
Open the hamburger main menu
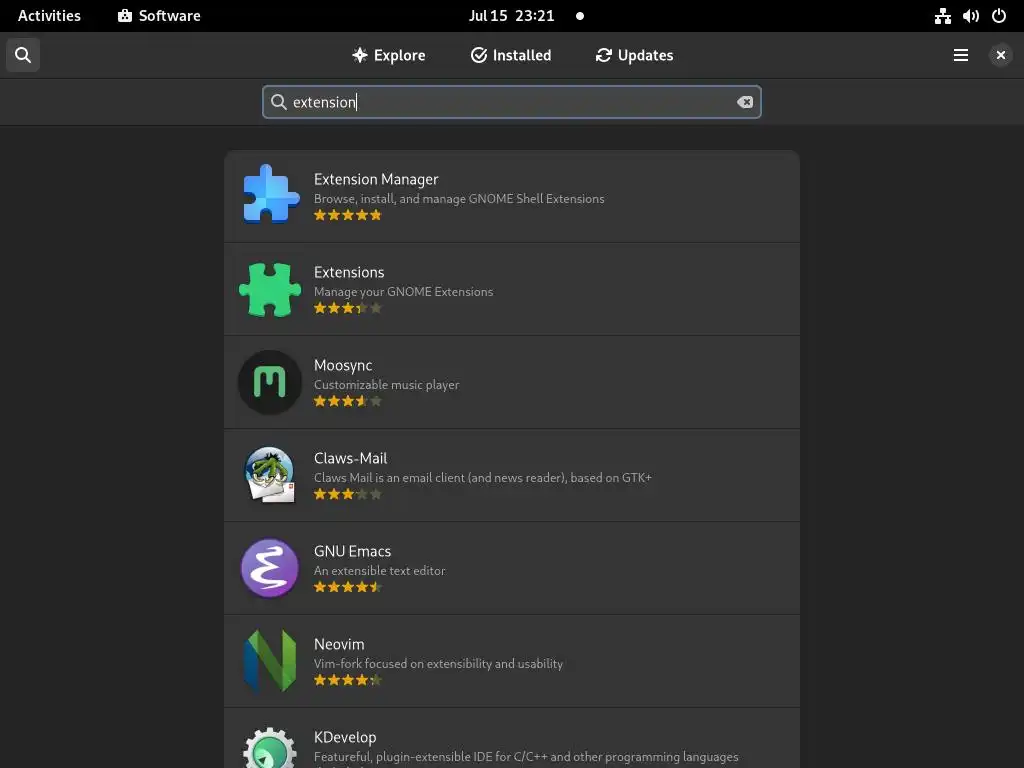(x=961, y=55)
